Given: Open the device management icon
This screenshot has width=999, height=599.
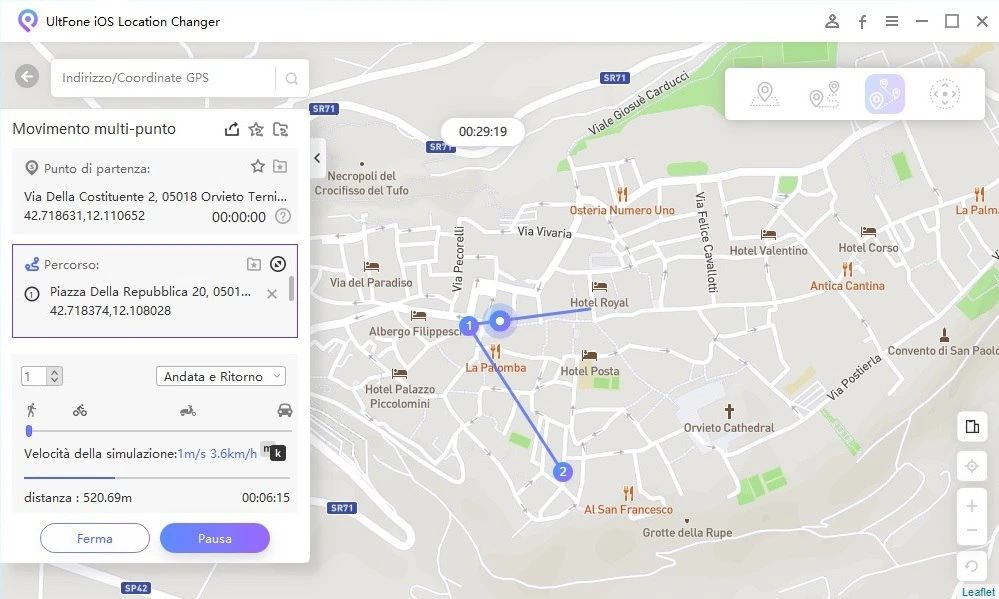Looking at the screenshot, I should (971, 427).
